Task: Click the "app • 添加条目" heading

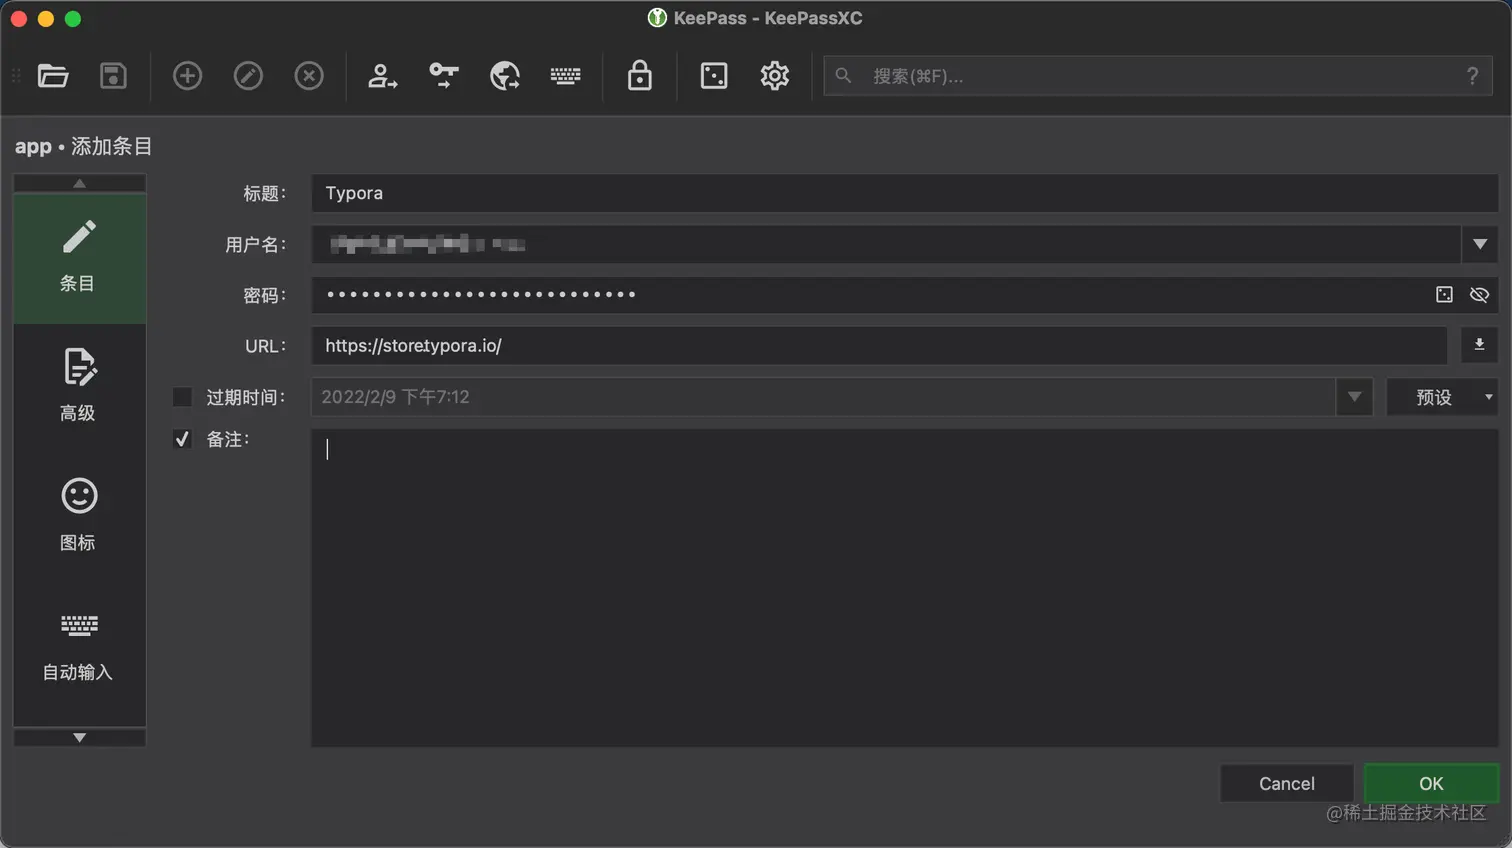Action: [x=83, y=146]
